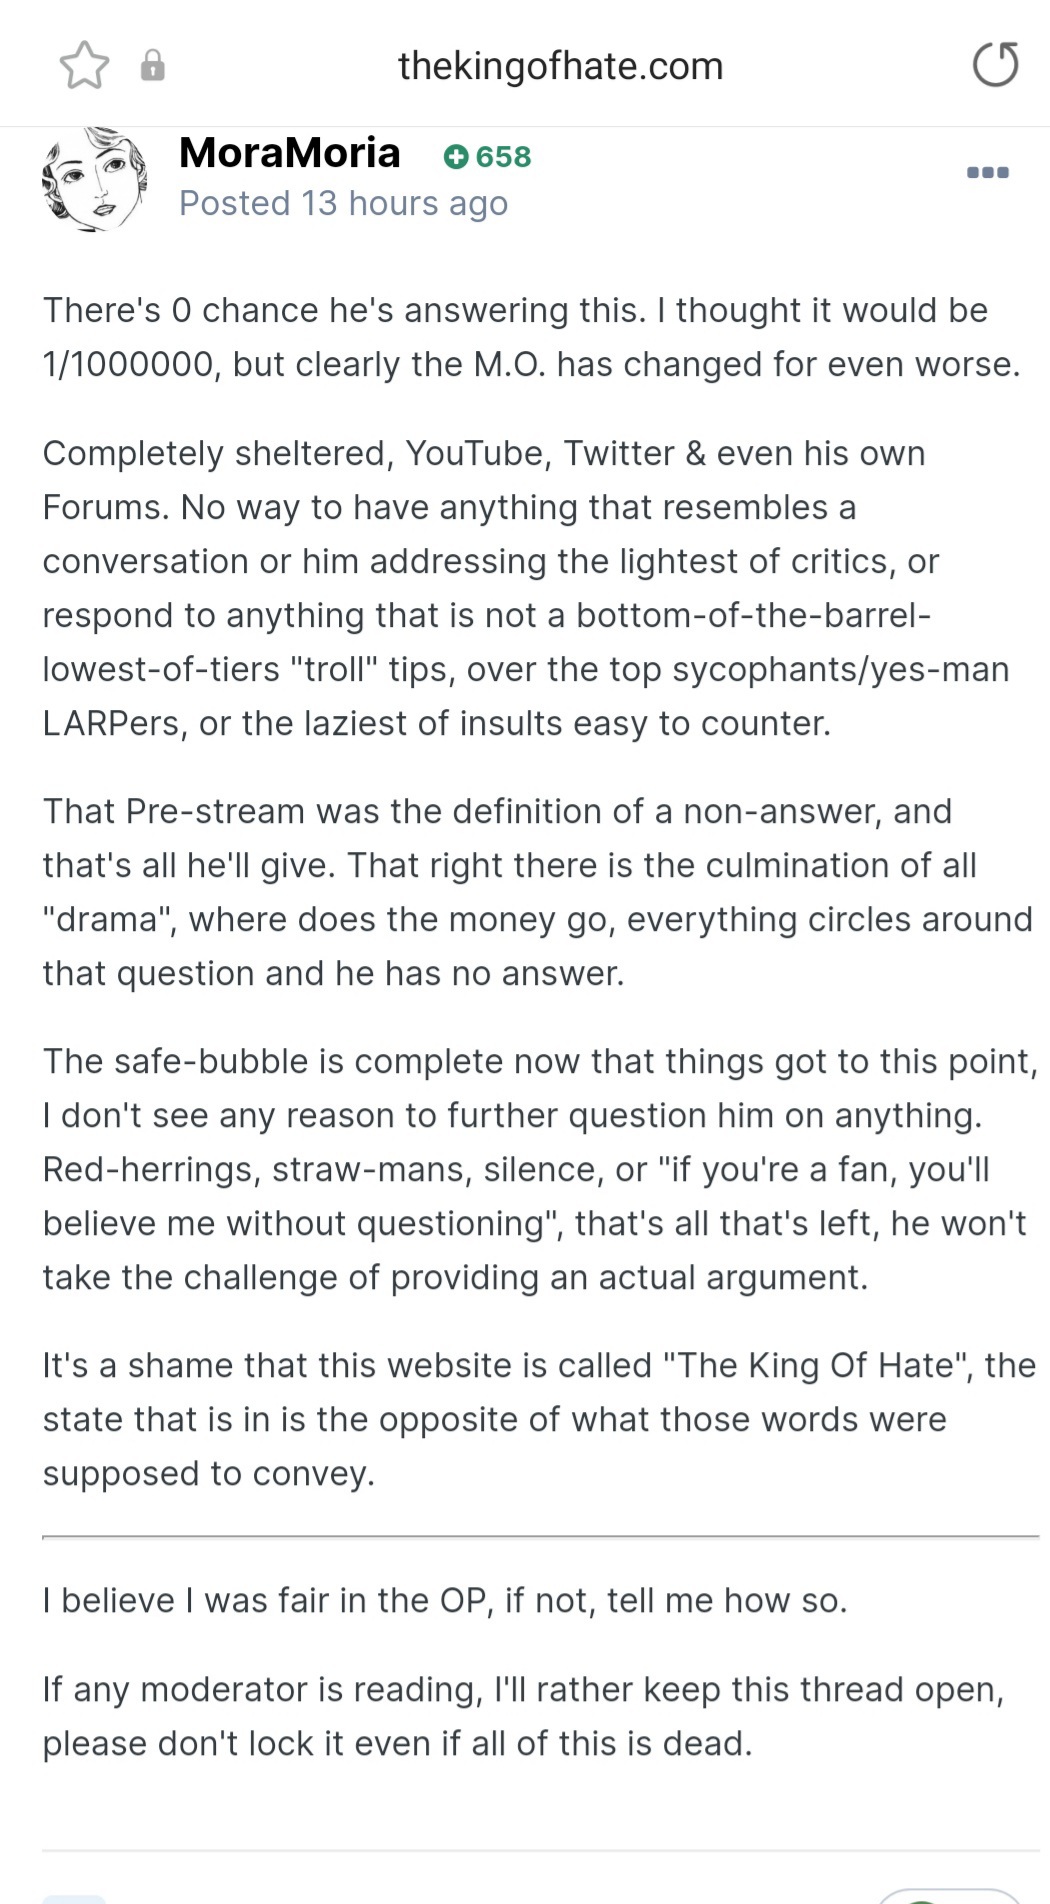
Task: Click the paragraph starting "That Pre-stream was"
Action: (538, 892)
